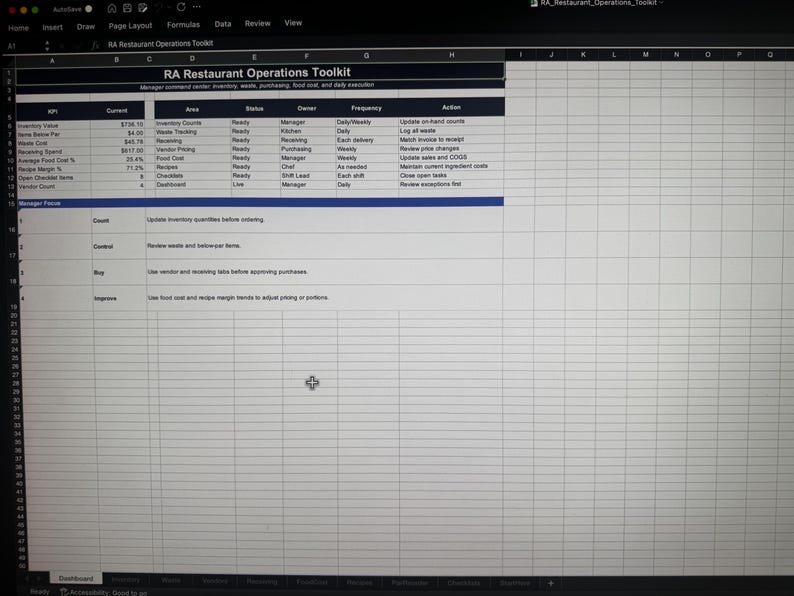Open the Review ribbon tab
This screenshot has width=794, height=596.
[x=258, y=23]
